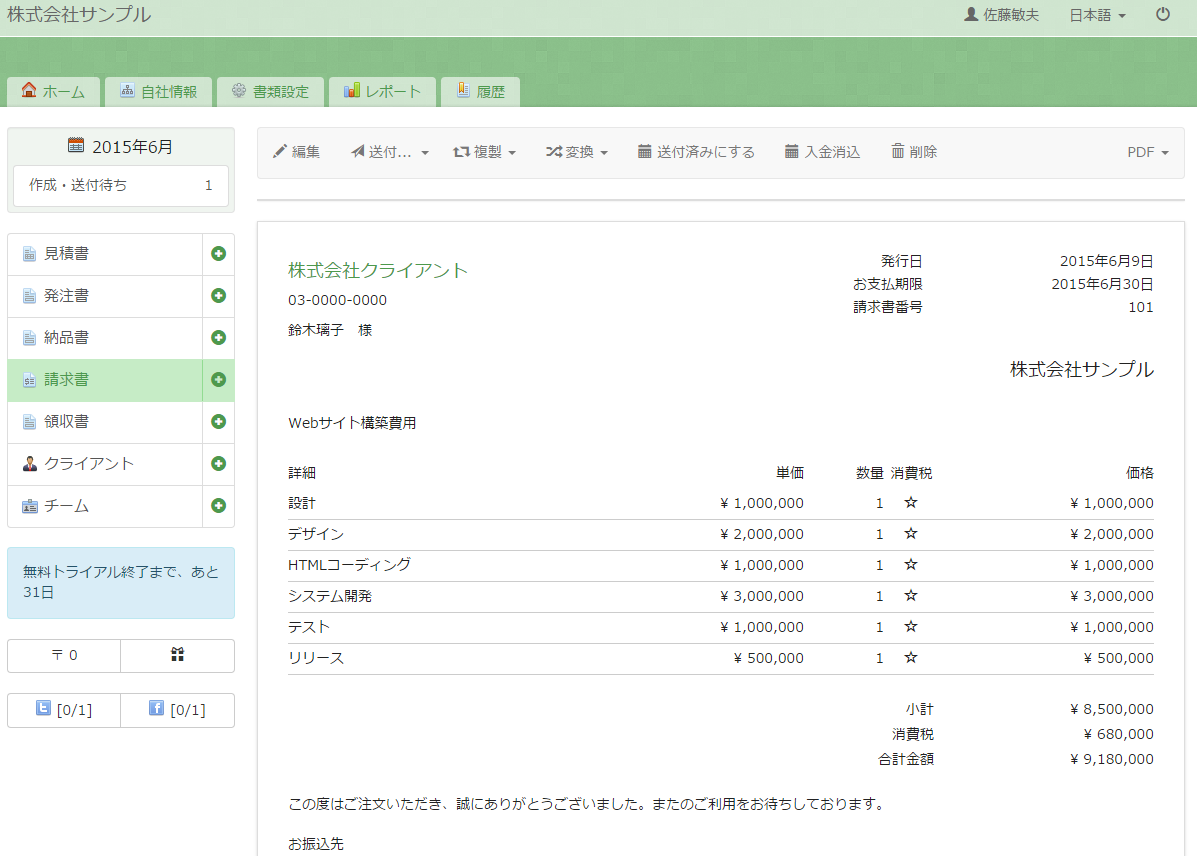The width and height of the screenshot is (1197, 856).
Task: Add new チーム with plus icon
Action: click(218, 506)
